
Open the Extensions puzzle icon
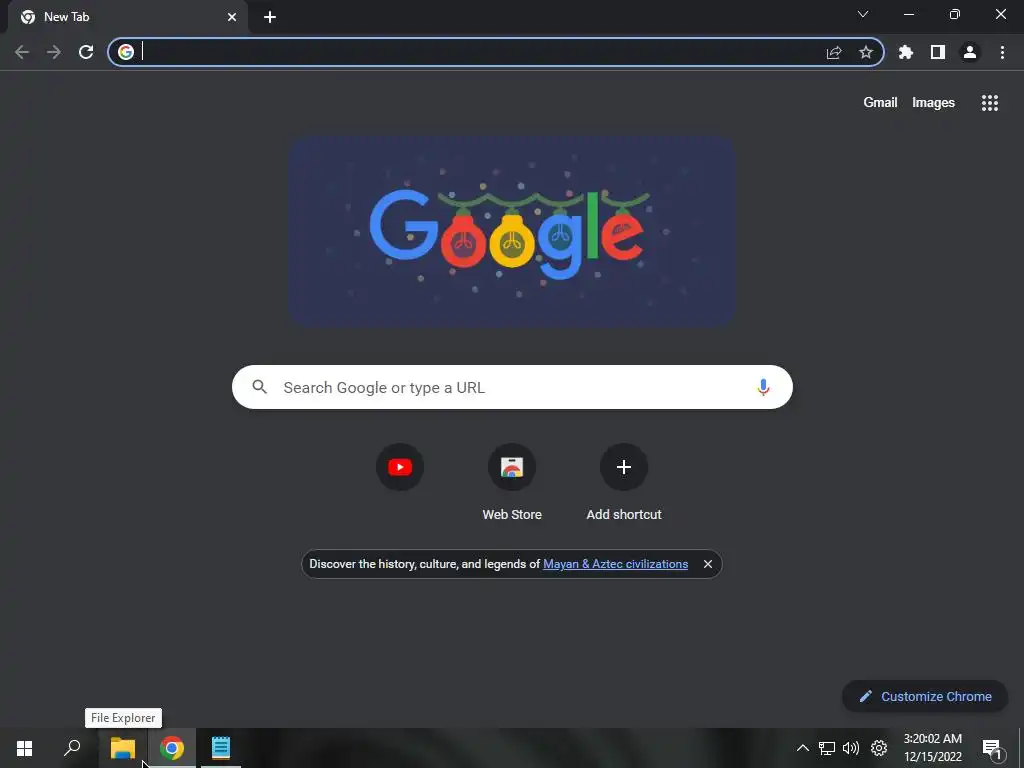906,52
